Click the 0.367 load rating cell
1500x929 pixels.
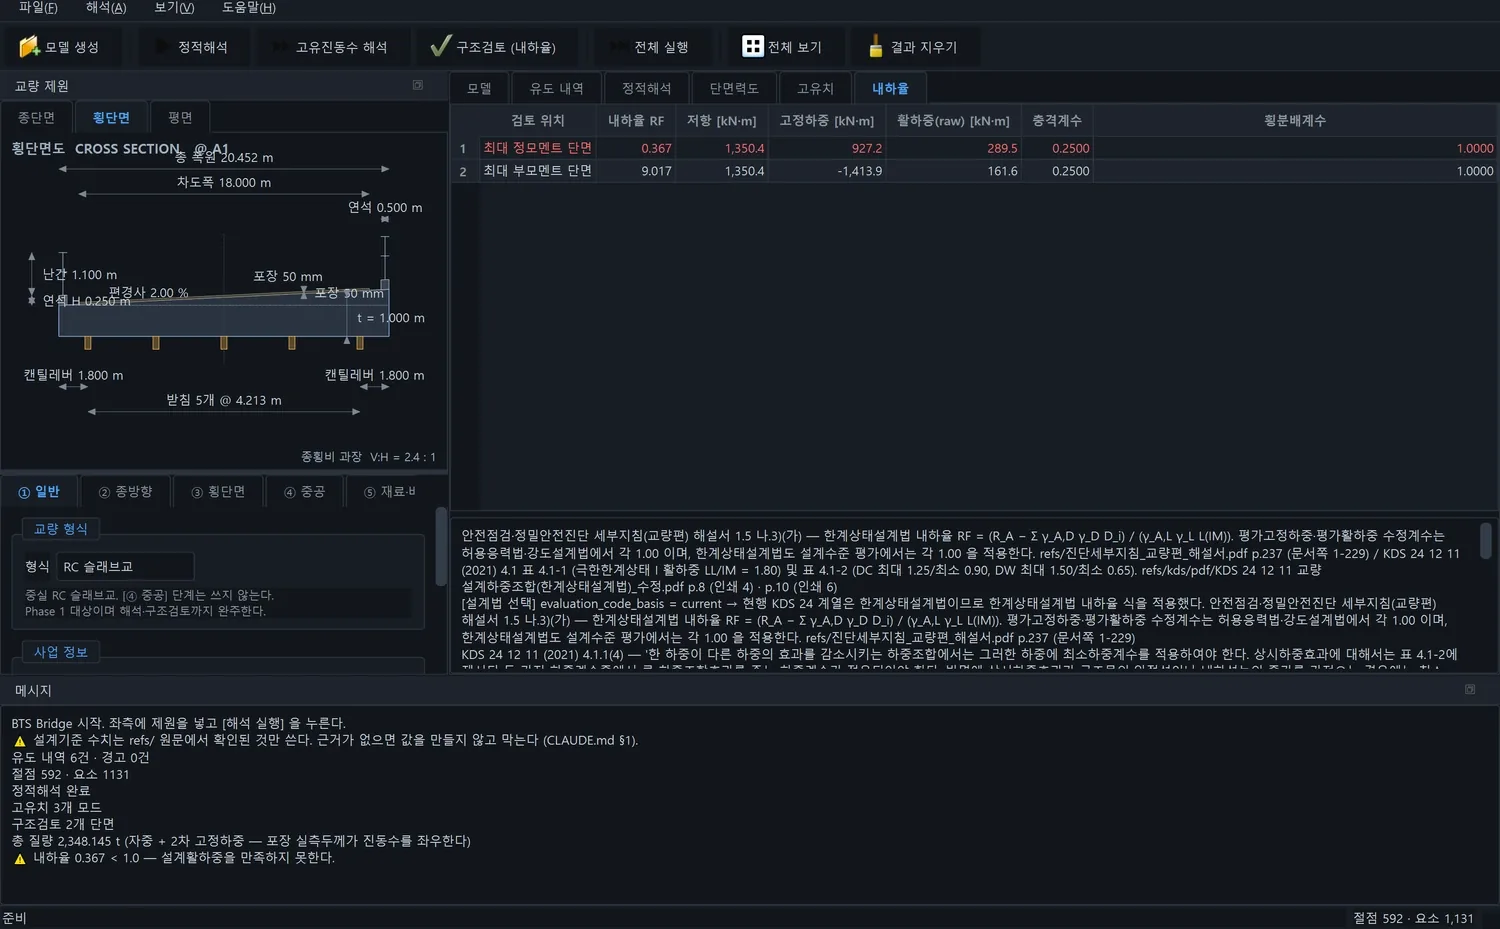click(x=636, y=148)
